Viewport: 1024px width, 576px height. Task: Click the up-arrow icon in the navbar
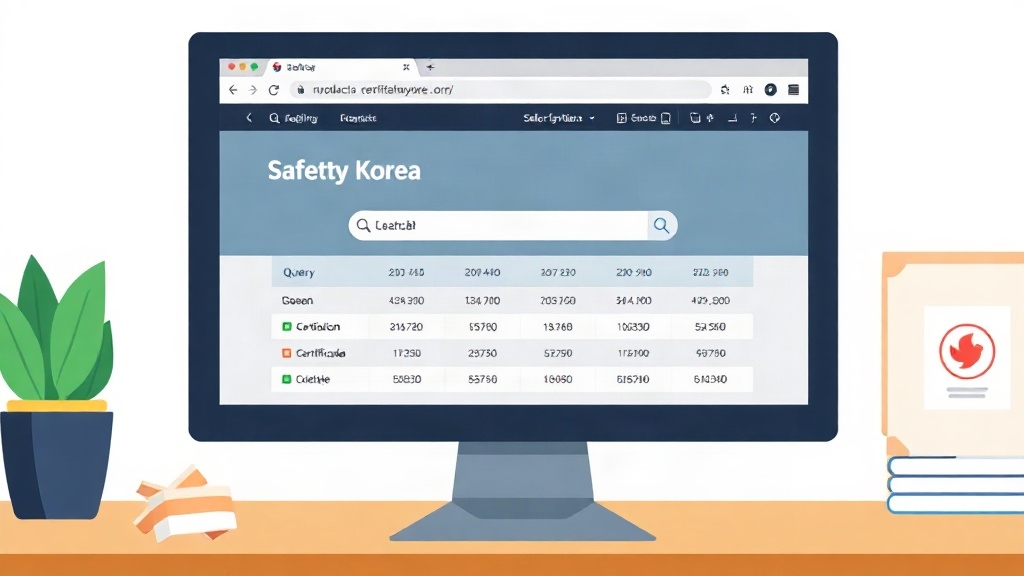[x=710, y=118]
